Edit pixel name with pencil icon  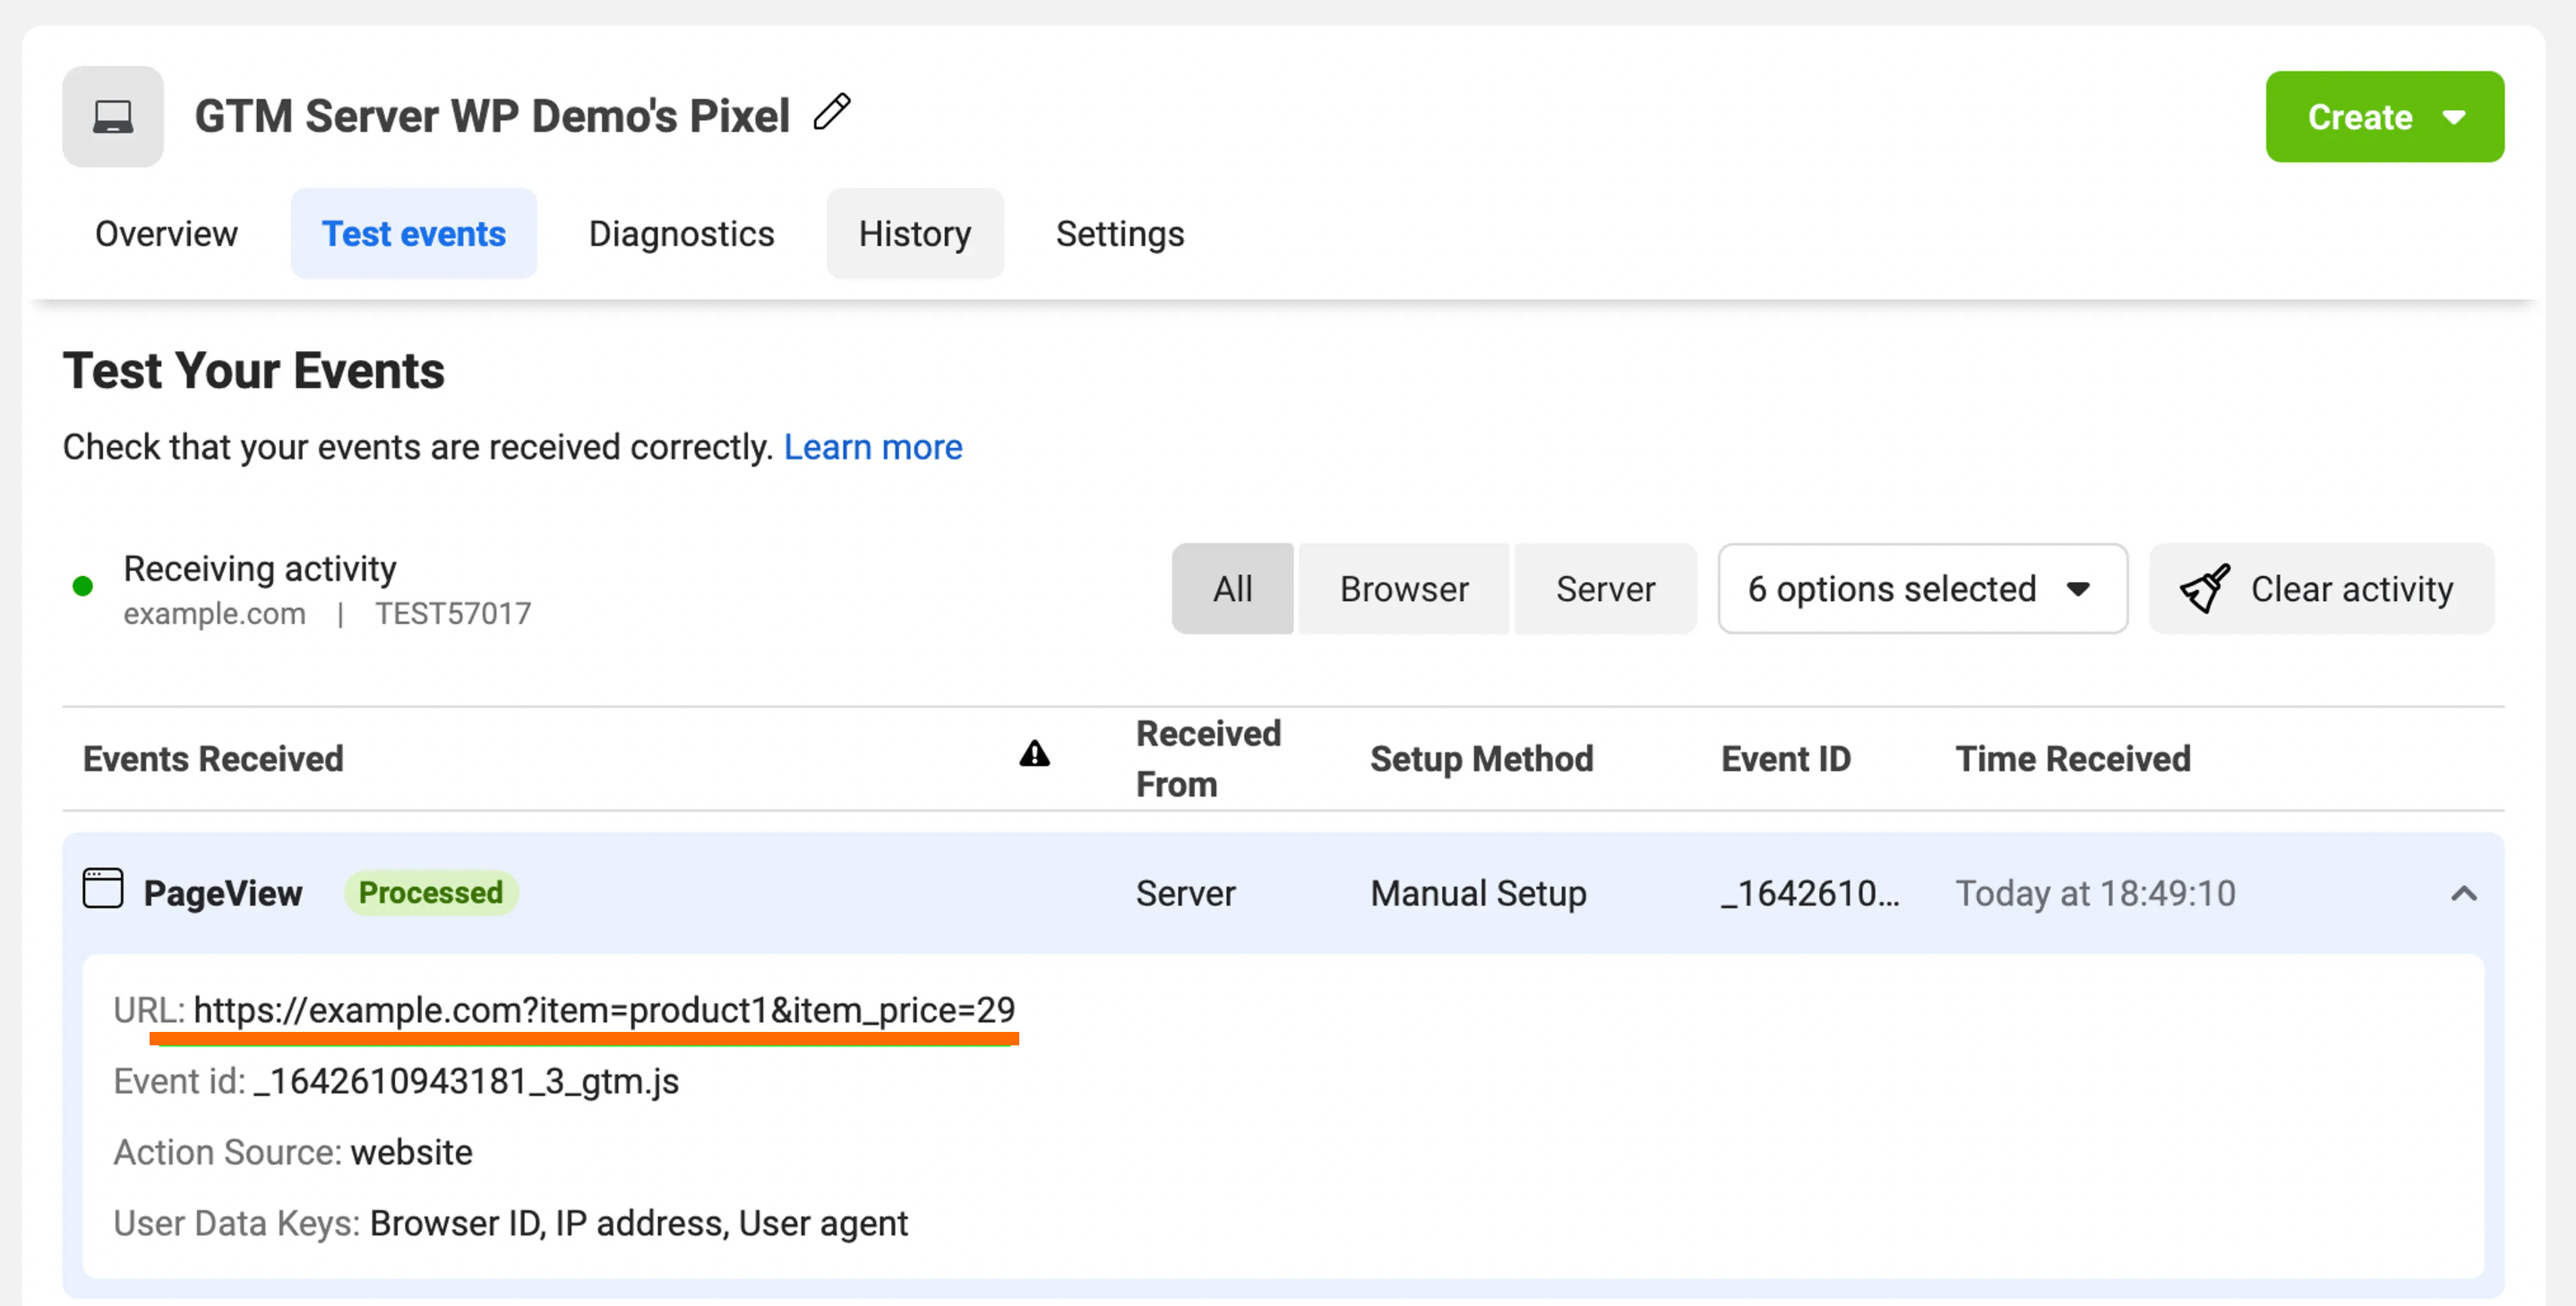coord(832,112)
